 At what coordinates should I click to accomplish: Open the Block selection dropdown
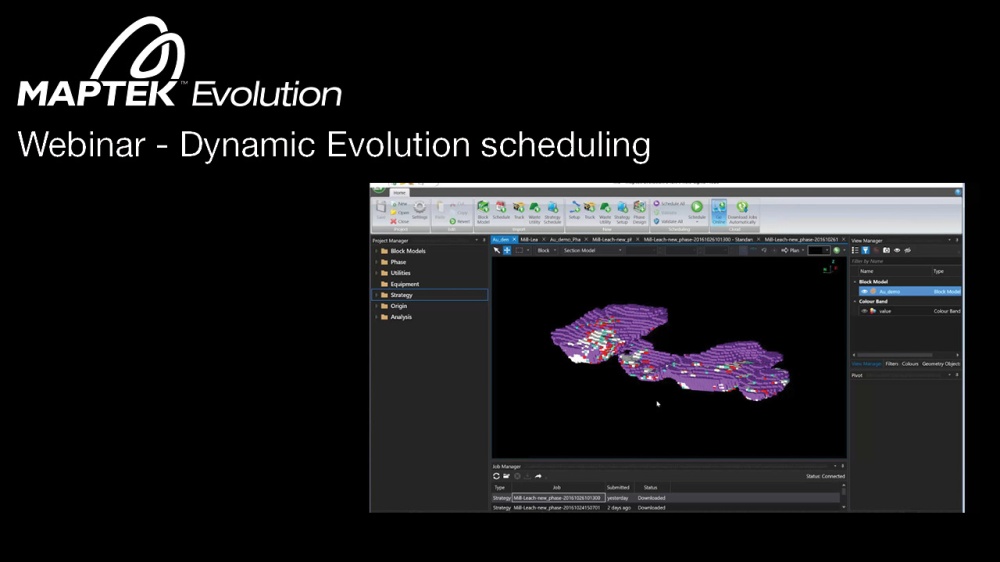(x=547, y=251)
